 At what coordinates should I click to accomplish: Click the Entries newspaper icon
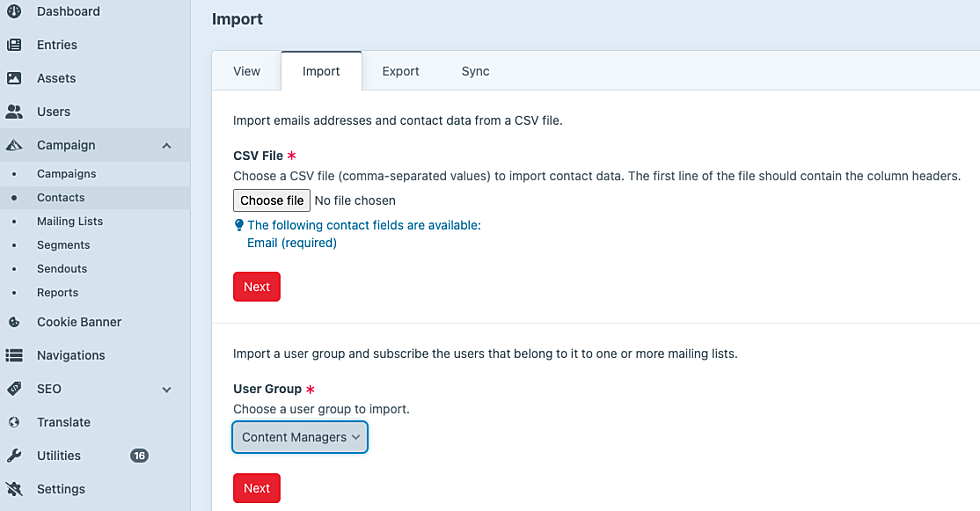pyautogui.click(x=14, y=45)
